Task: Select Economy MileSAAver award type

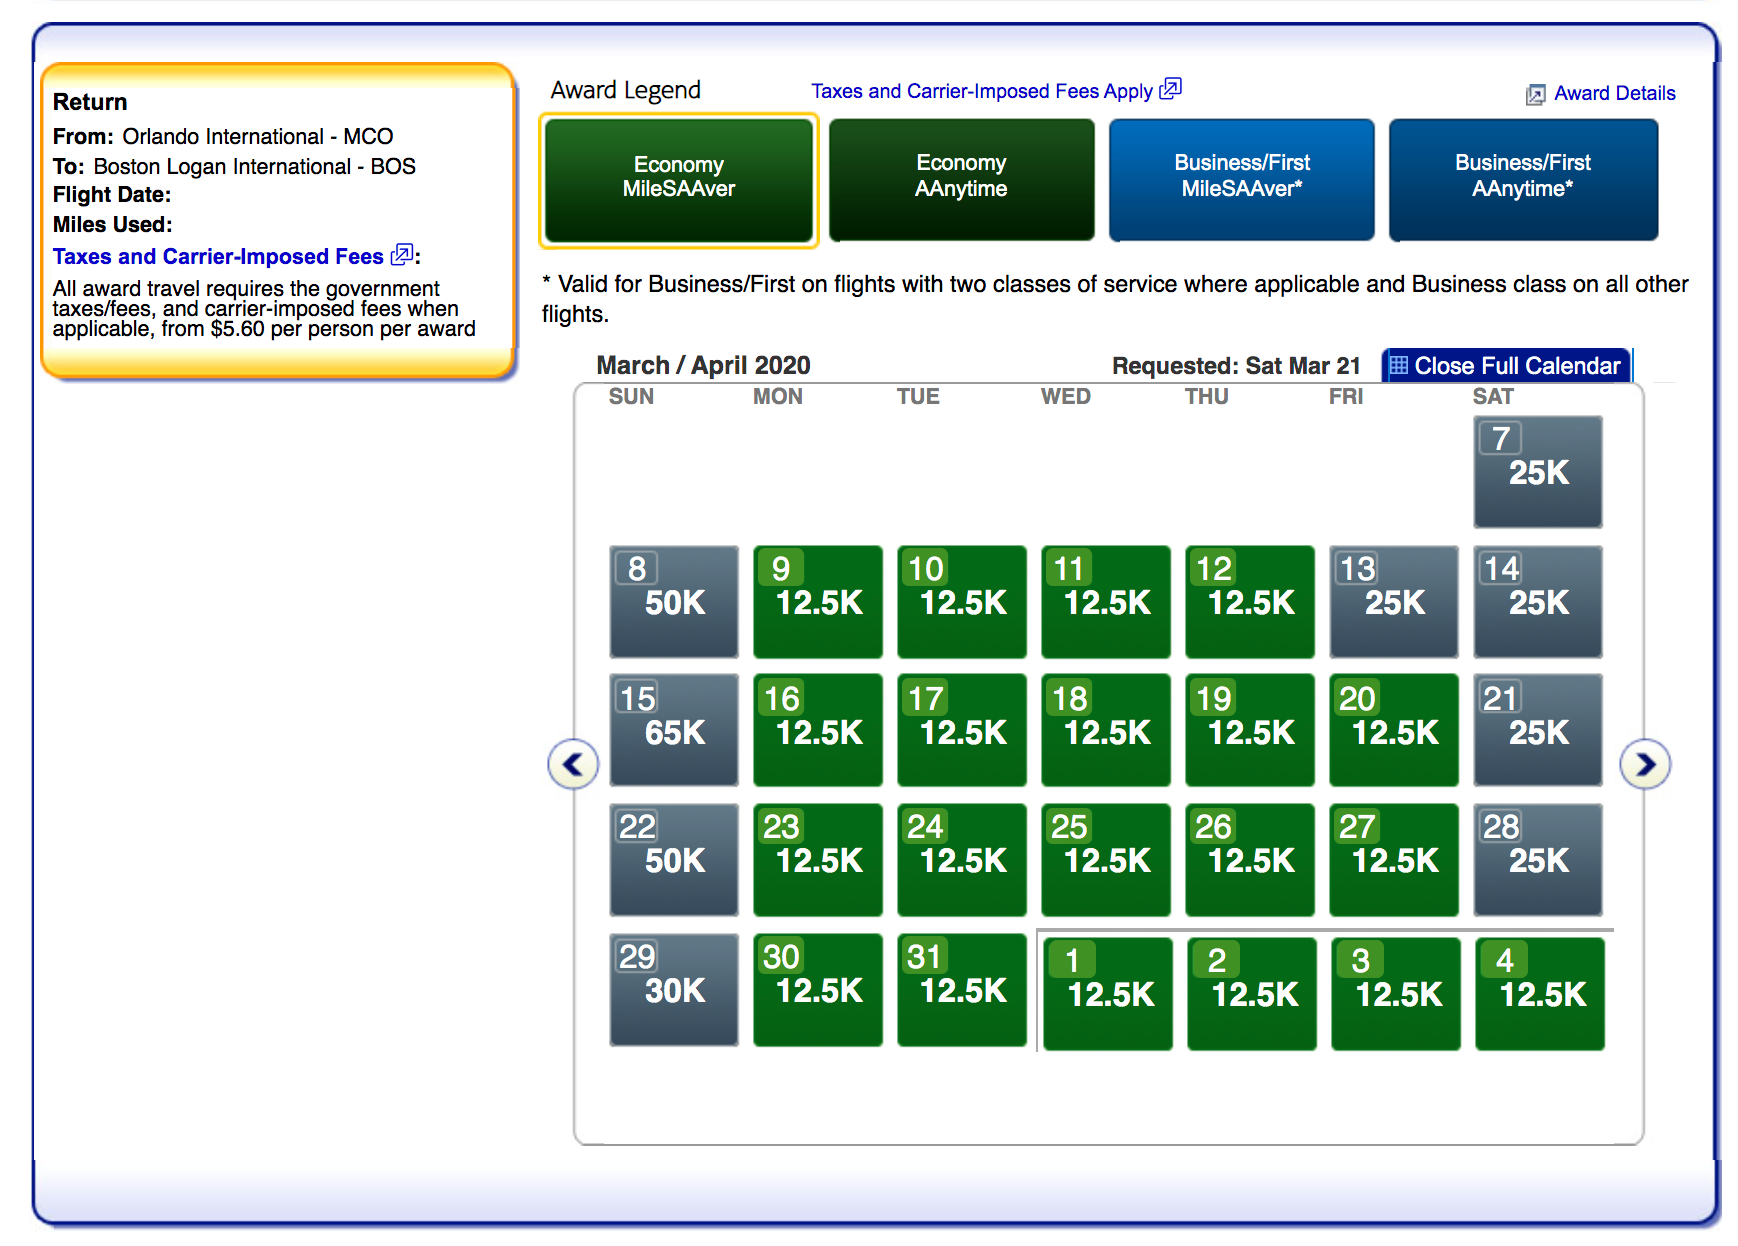Action: click(678, 179)
